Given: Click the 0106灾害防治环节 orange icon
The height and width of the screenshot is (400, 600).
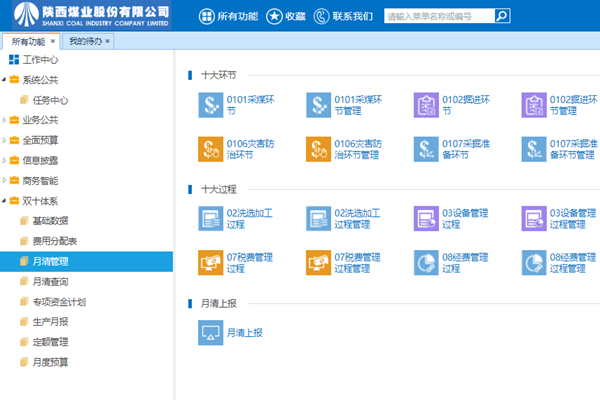Looking at the screenshot, I should coord(211,149).
